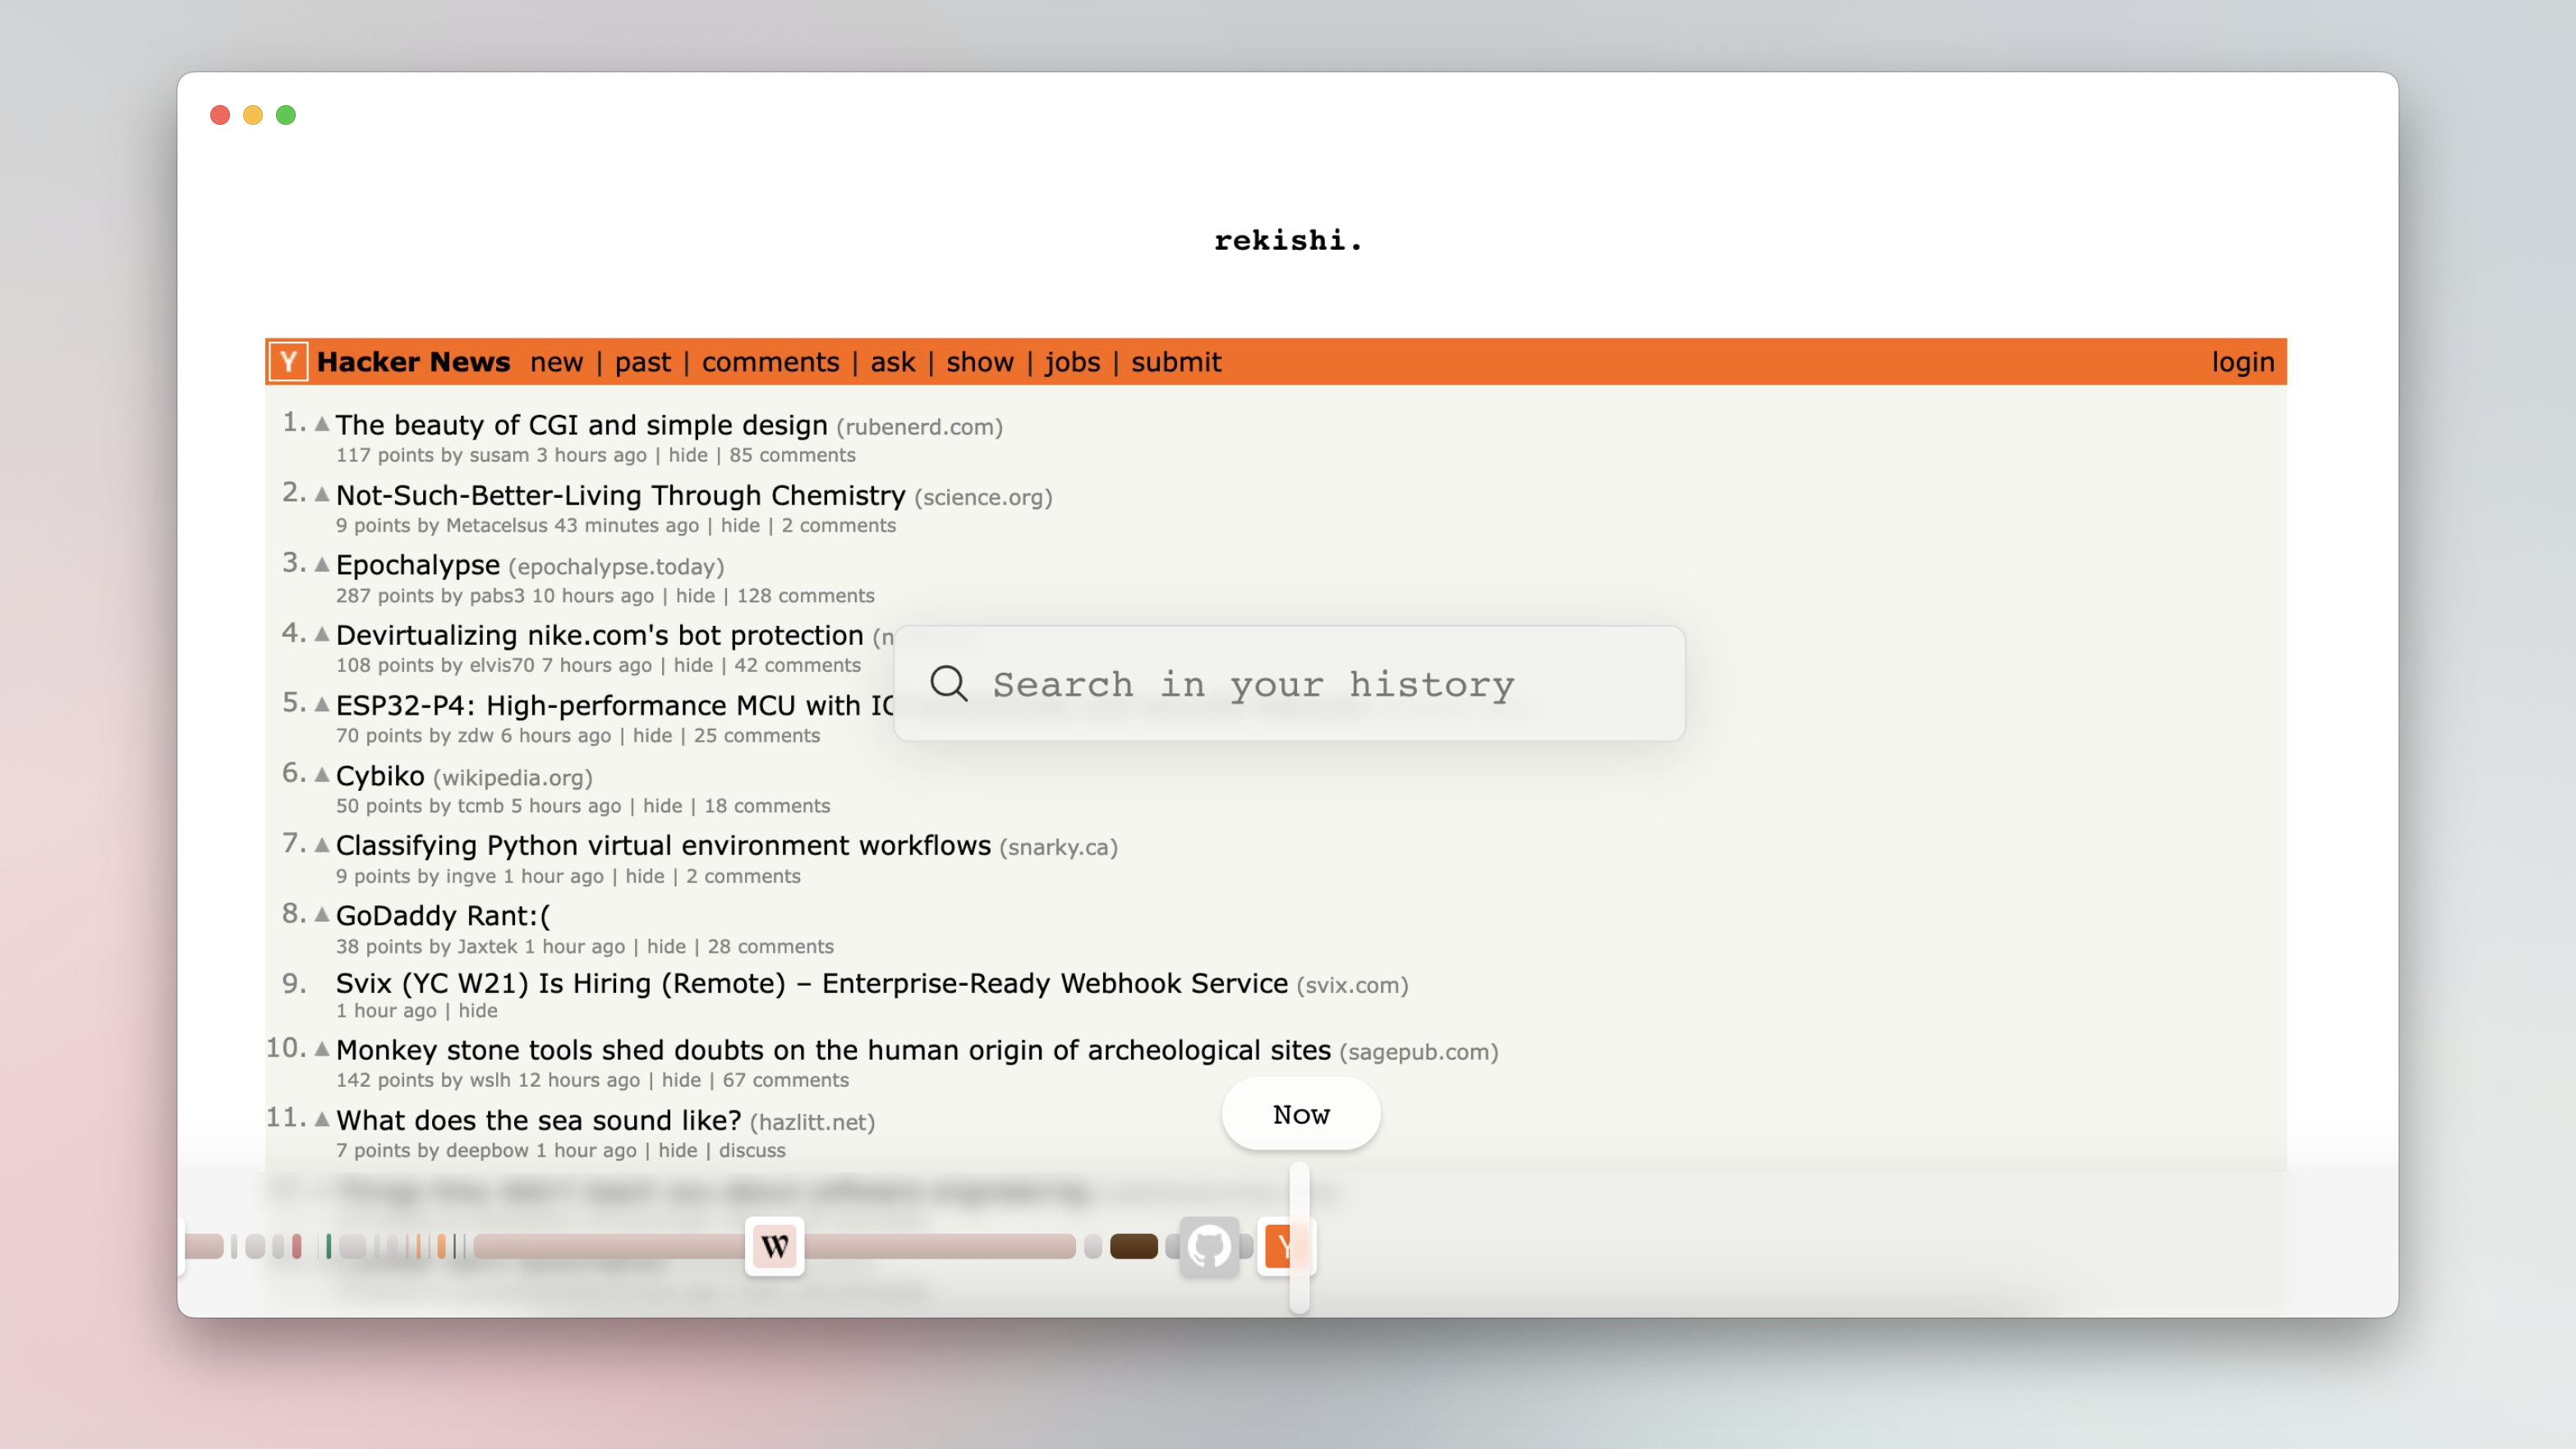Open the jobs menu item

pos(1072,362)
